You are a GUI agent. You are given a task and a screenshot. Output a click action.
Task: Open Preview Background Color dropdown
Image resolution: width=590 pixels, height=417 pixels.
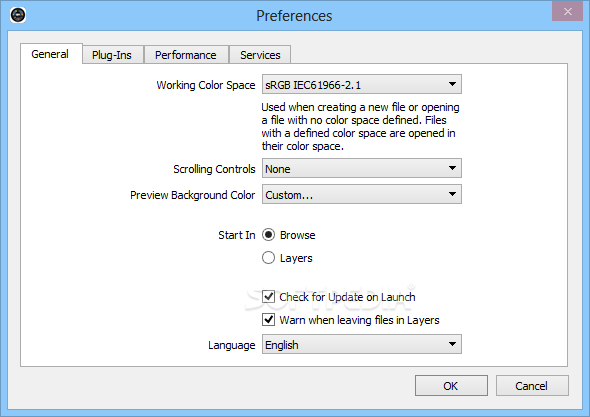362,194
